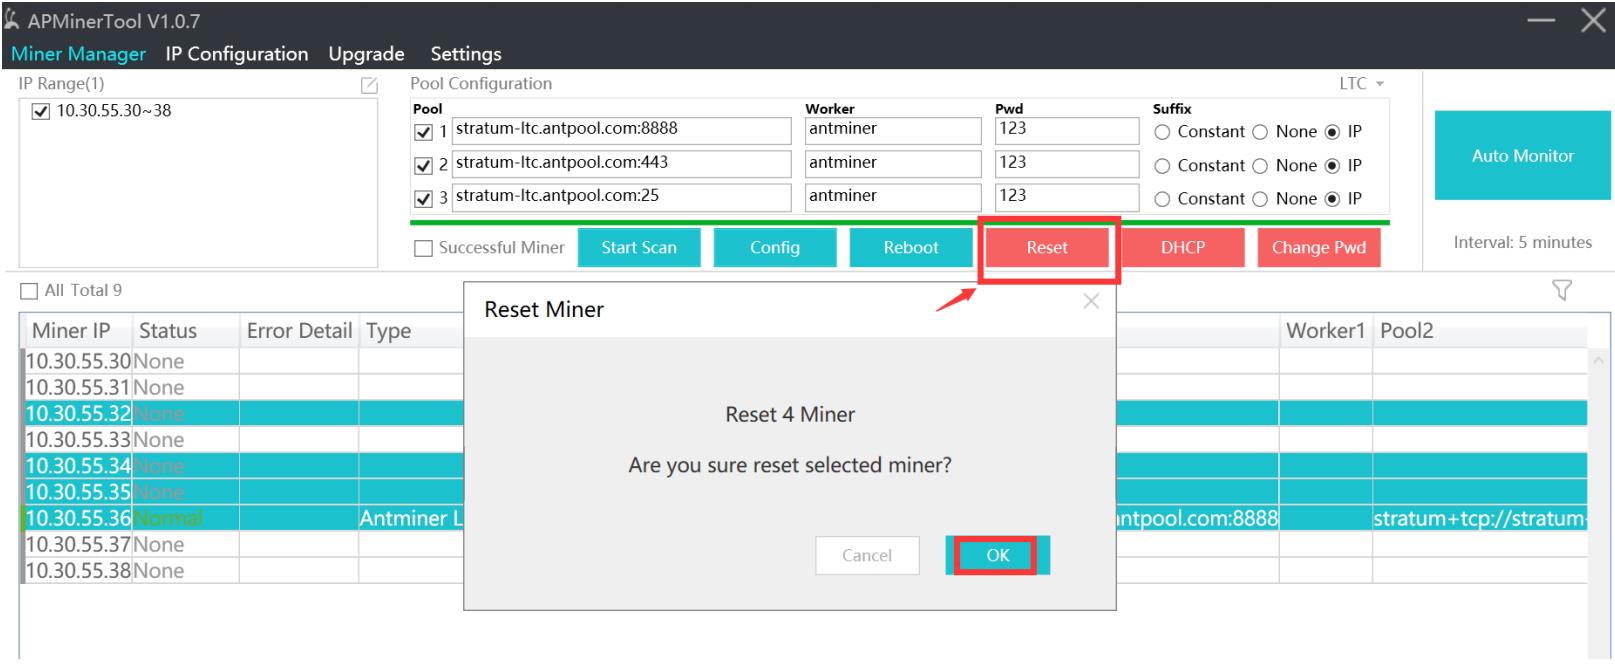Click the edit IP Range icon

coord(369,85)
